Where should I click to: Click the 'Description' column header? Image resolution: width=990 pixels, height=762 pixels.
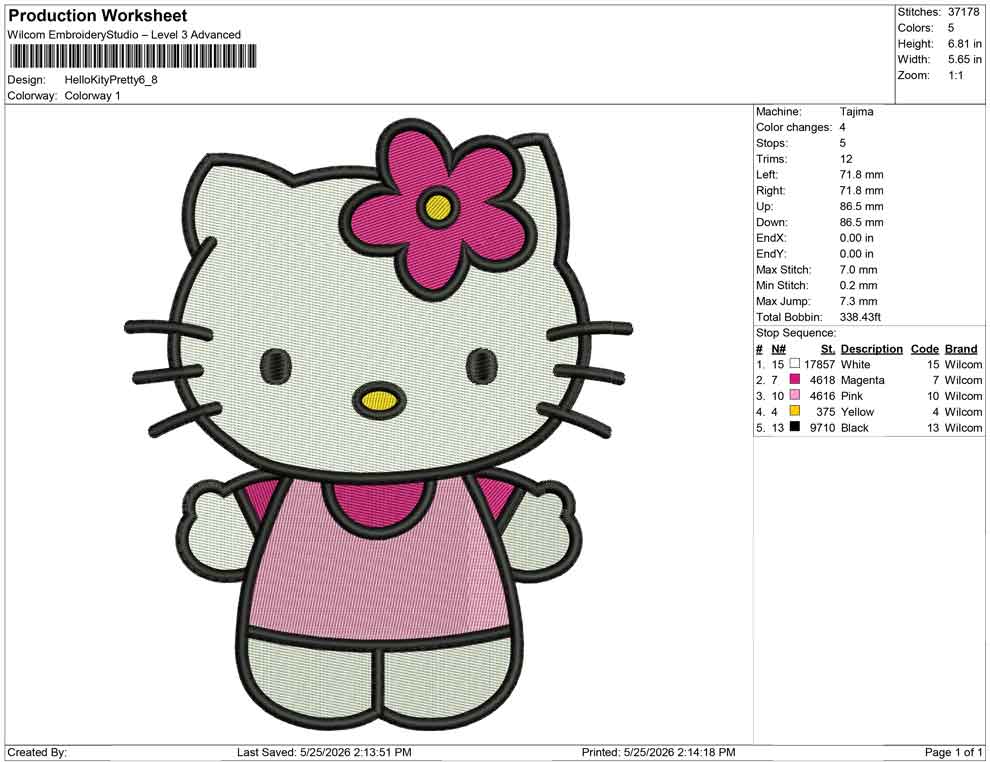(872, 348)
